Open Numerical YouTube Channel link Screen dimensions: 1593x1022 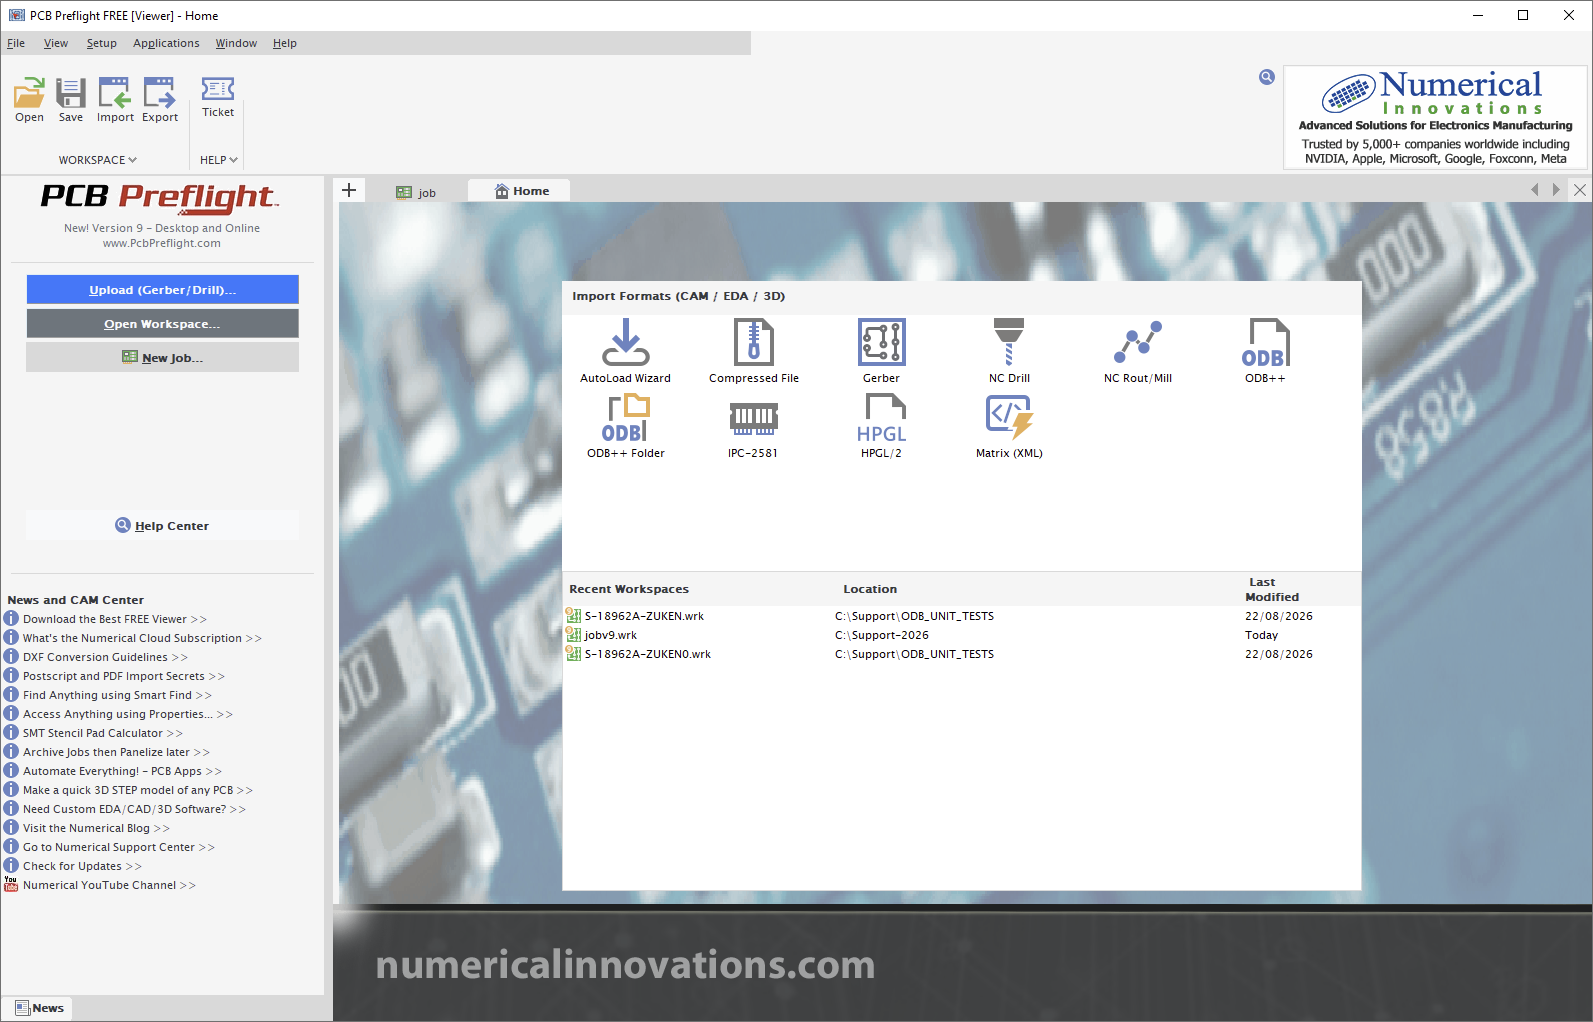109,885
